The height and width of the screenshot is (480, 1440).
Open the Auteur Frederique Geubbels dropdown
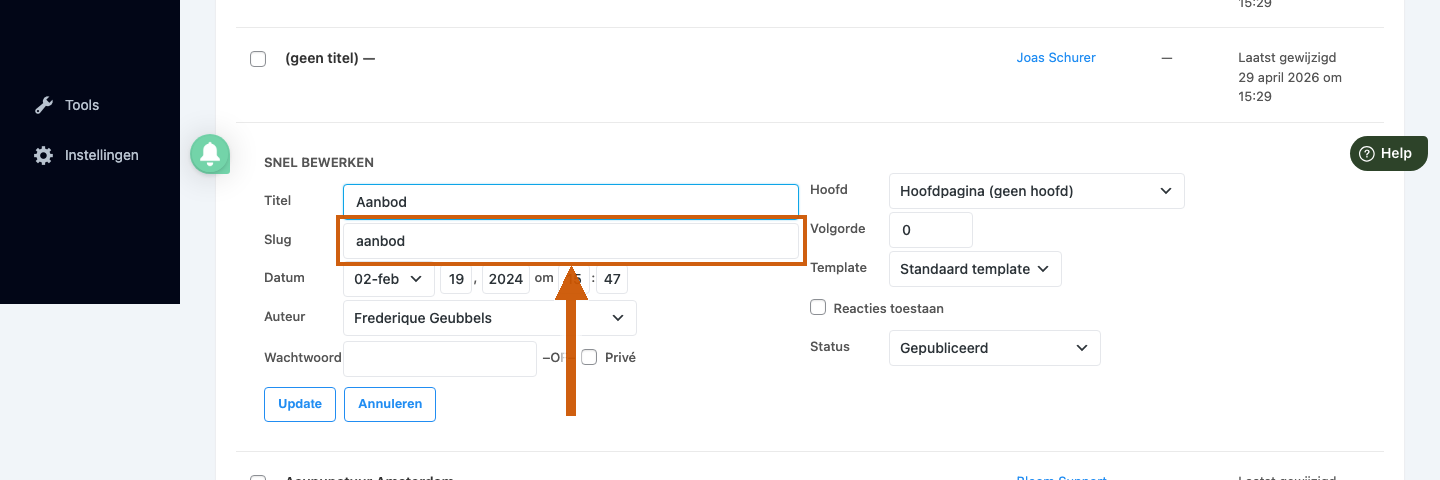[490, 318]
